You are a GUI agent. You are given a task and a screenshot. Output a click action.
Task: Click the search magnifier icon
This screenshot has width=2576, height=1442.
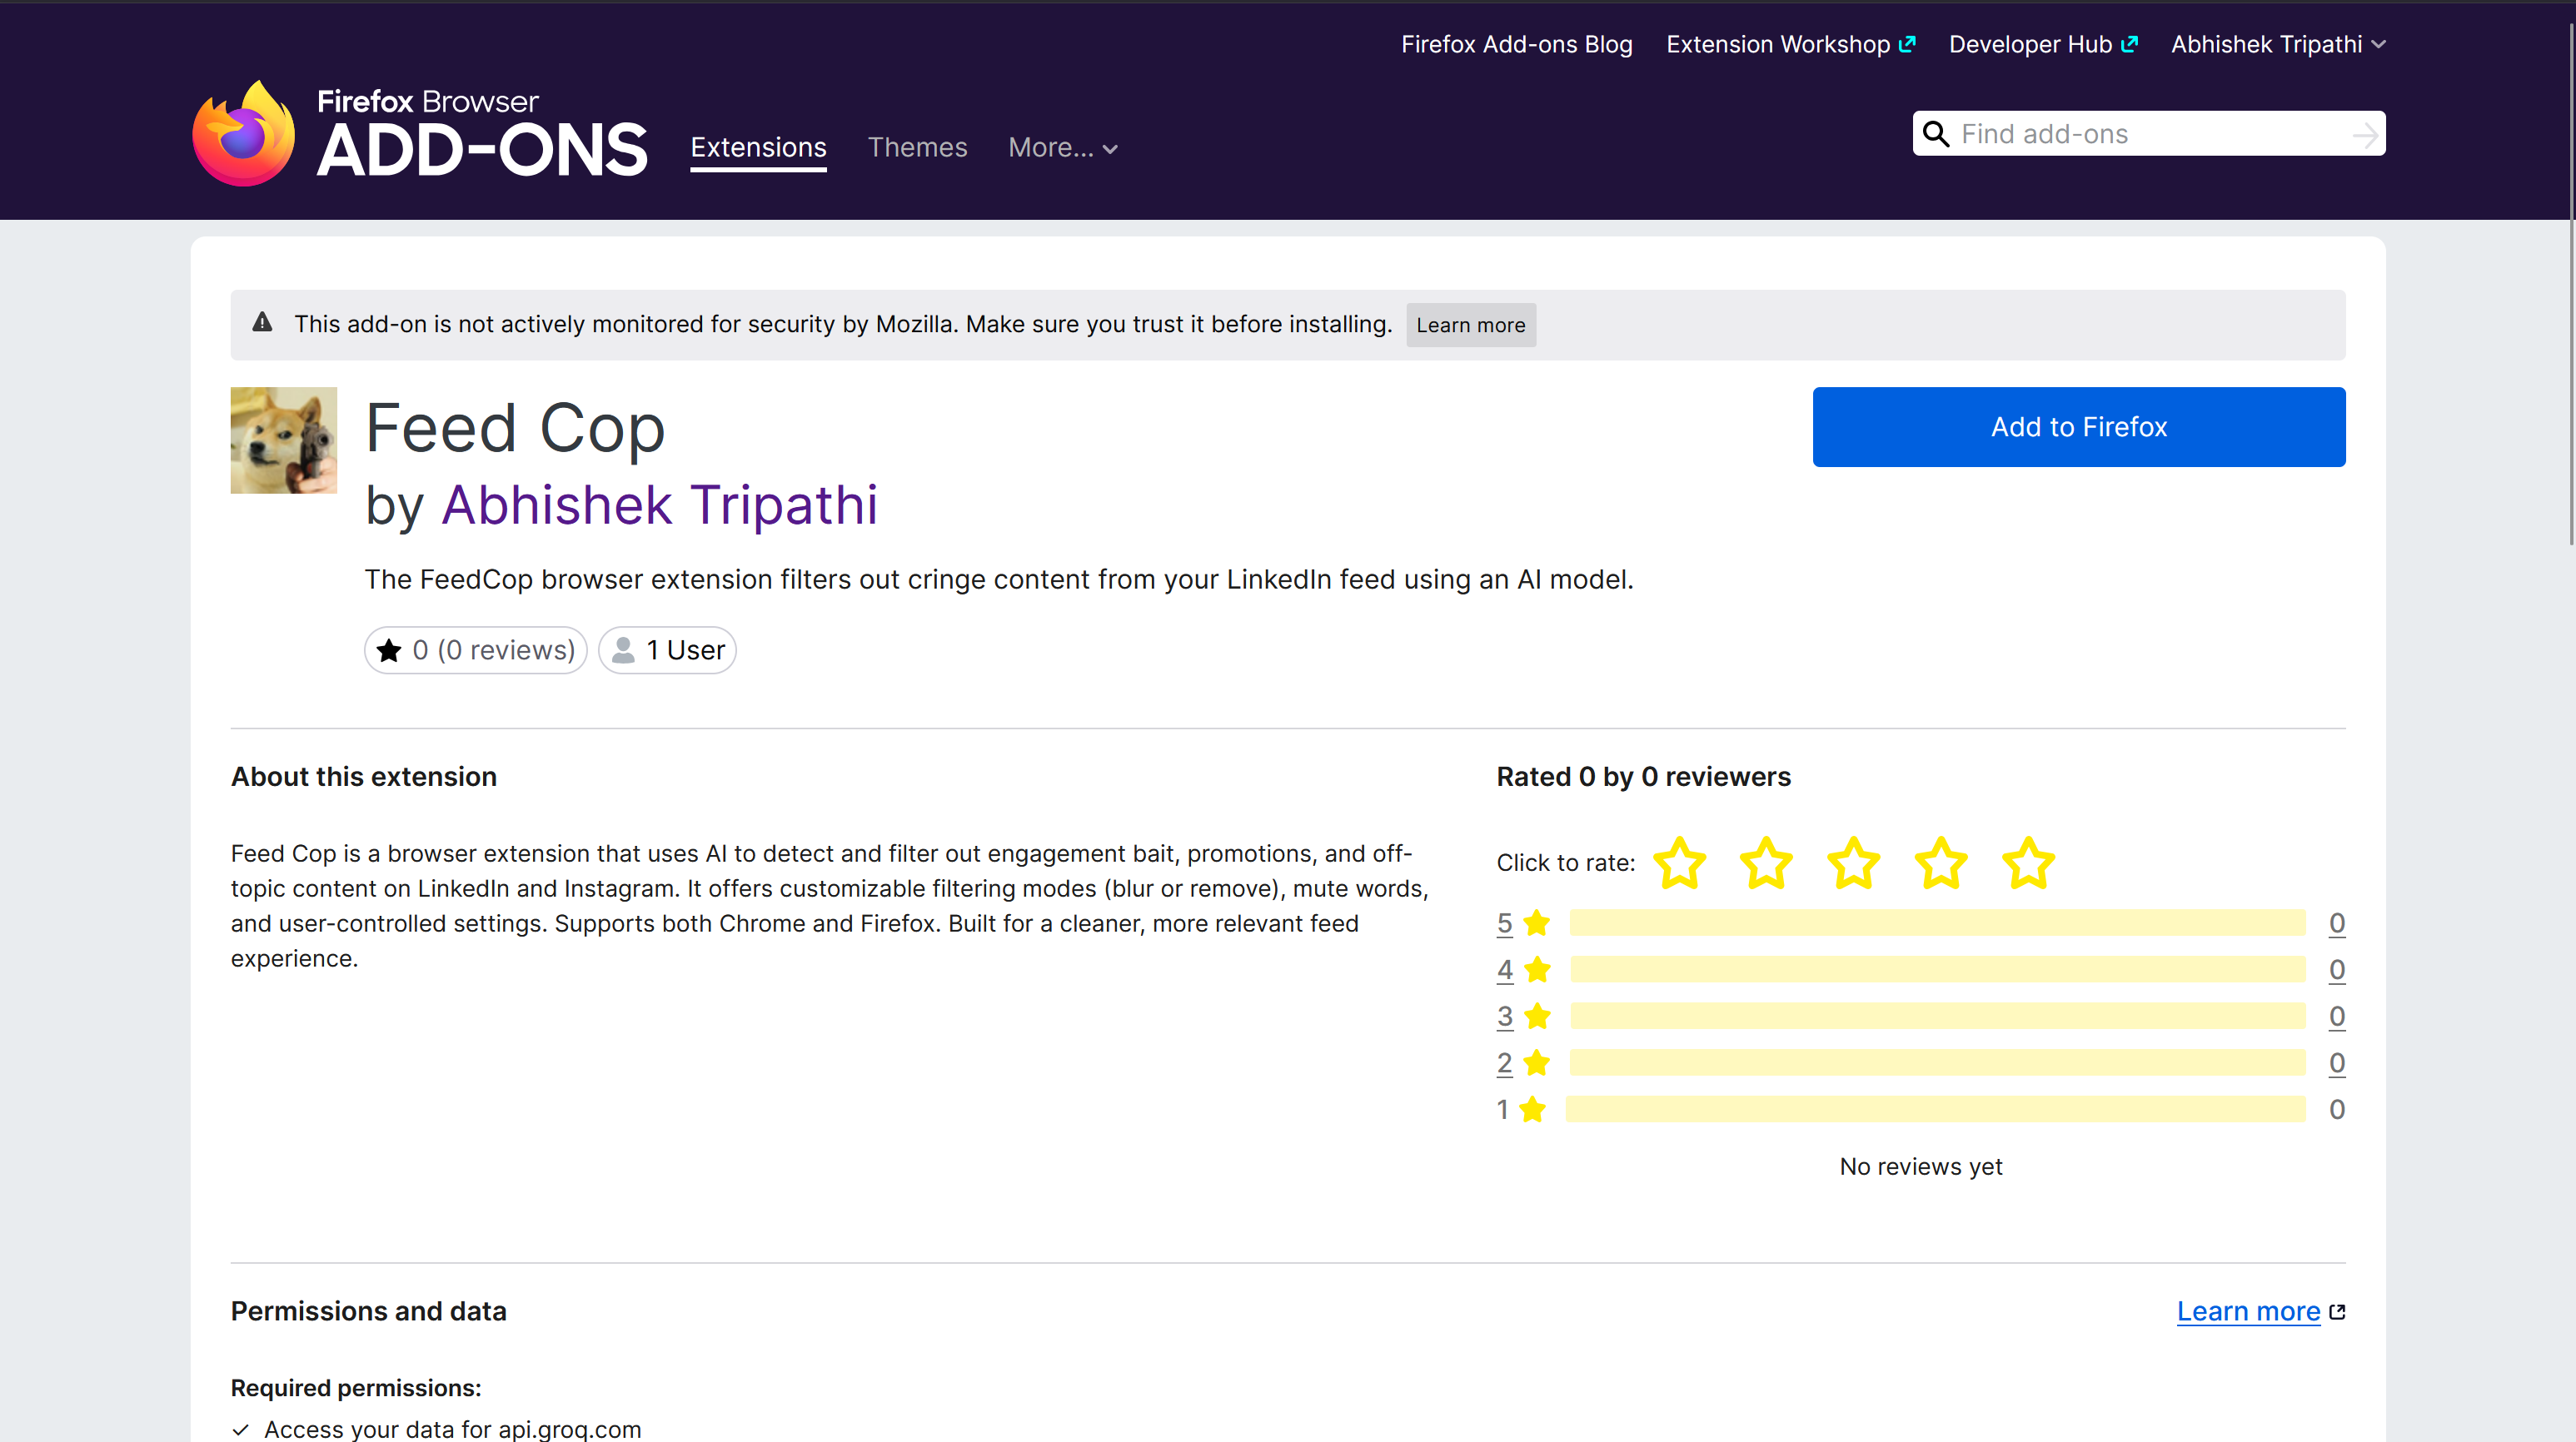tap(1937, 133)
